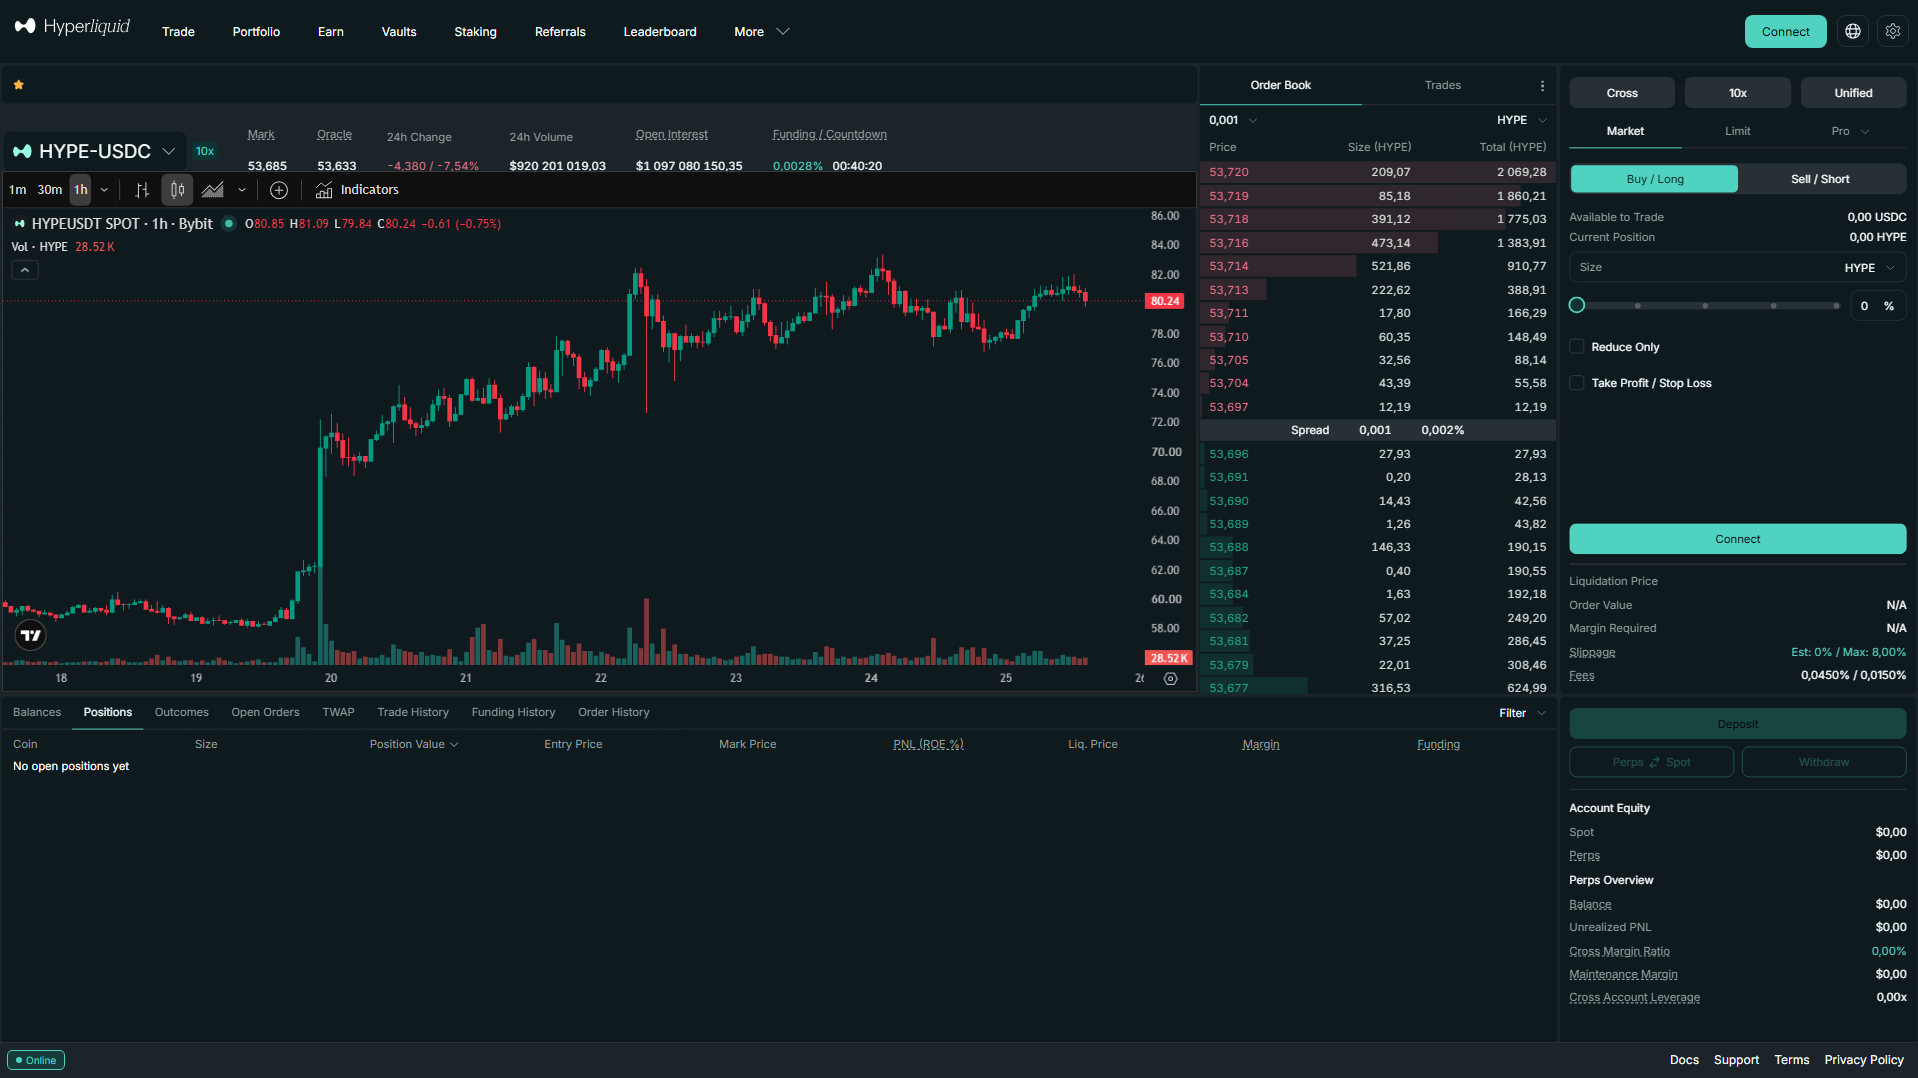The width and height of the screenshot is (1918, 1078).
Task: Go to the Earn page
Action: (331, 32)
